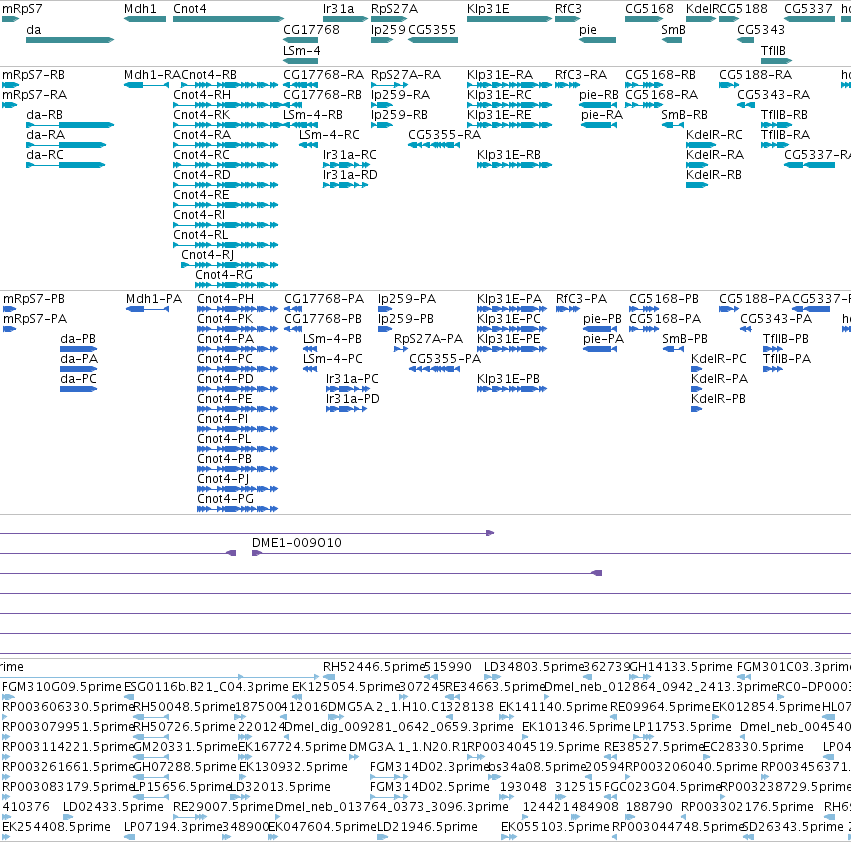Image resolution: width=851 pixels, height=842 pixels.
Task: Click the SmB-RB transcript label
Action: tap(684, 115)
